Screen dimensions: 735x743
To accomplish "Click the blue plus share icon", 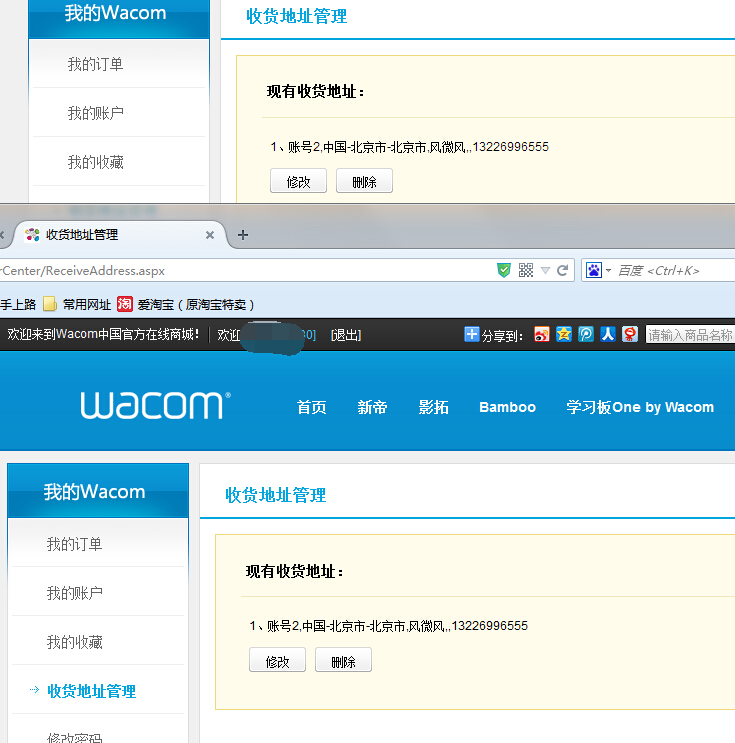I will click(x=471, y=334).
